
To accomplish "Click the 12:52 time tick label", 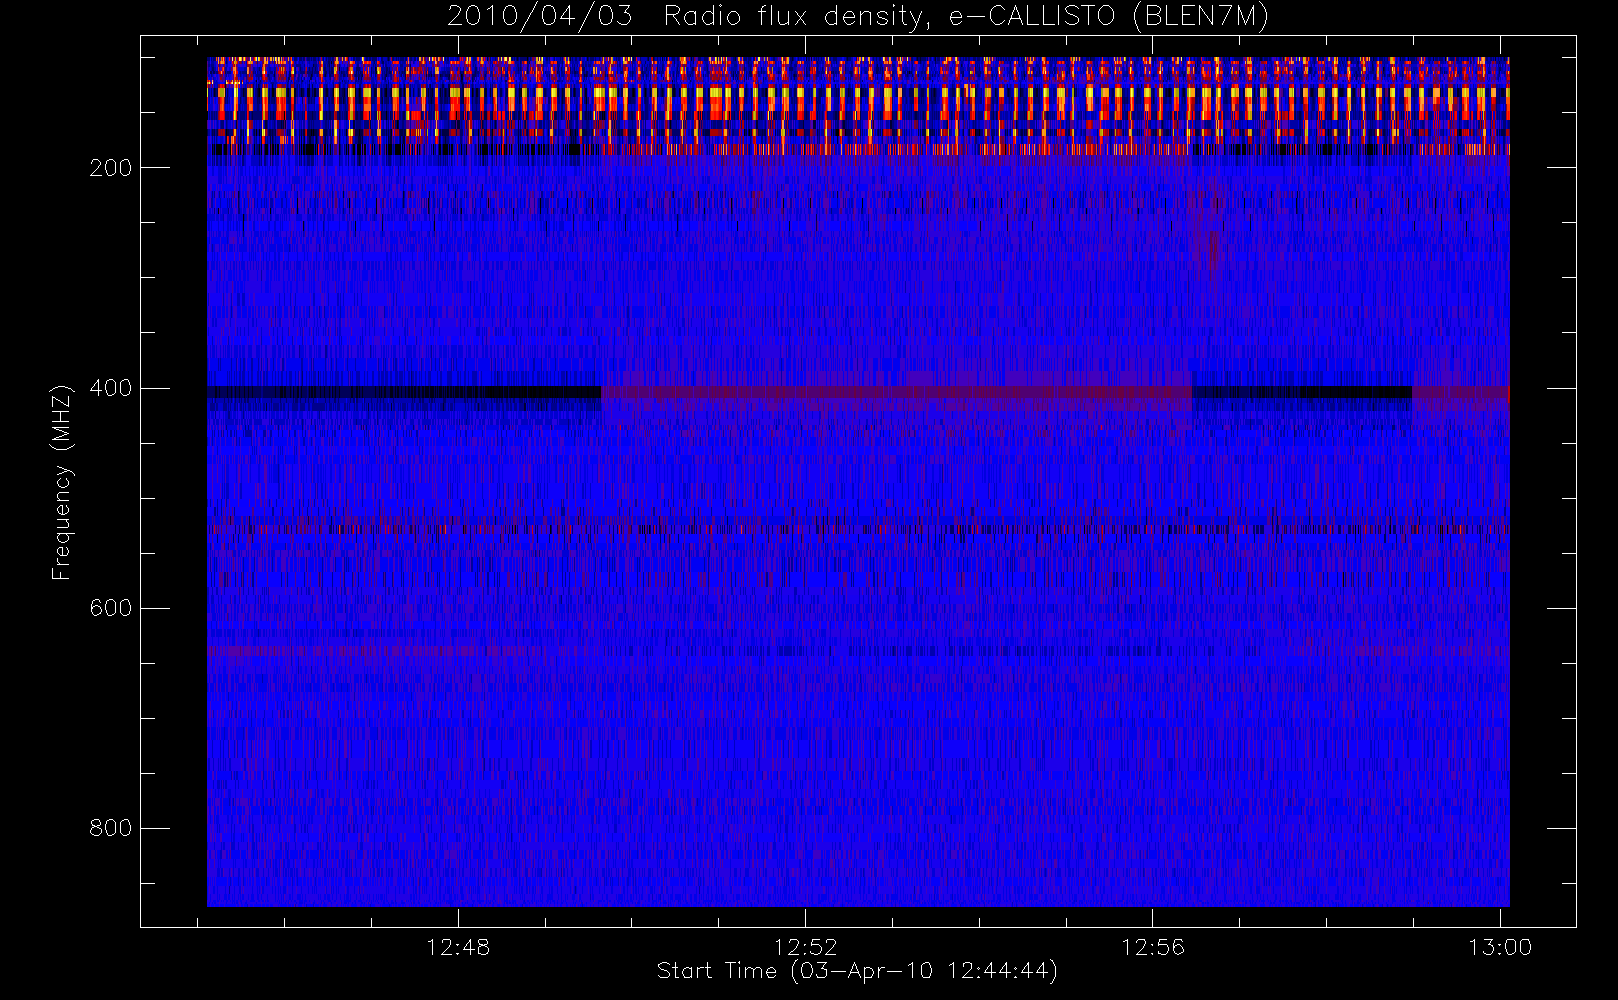I will tap(805, 947).
